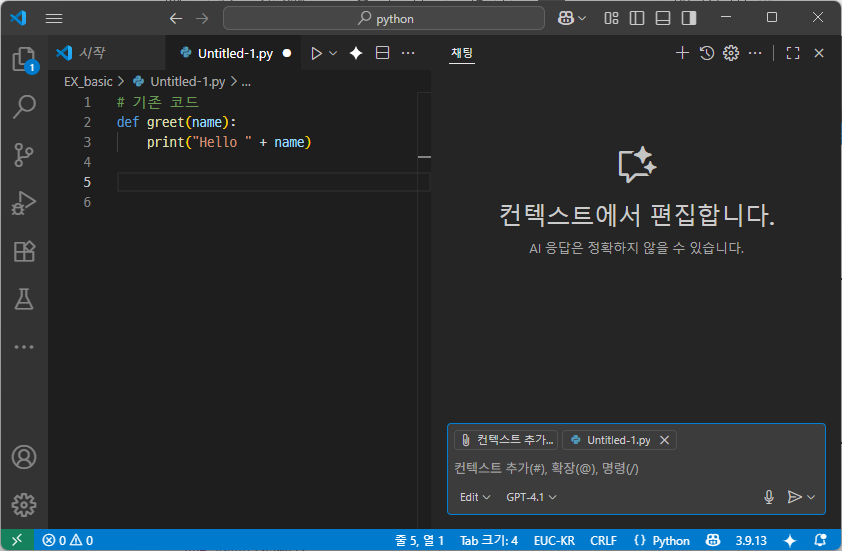Change CRLF end of line sequence
The image size is (842, 551).
[x=603, y=540]
